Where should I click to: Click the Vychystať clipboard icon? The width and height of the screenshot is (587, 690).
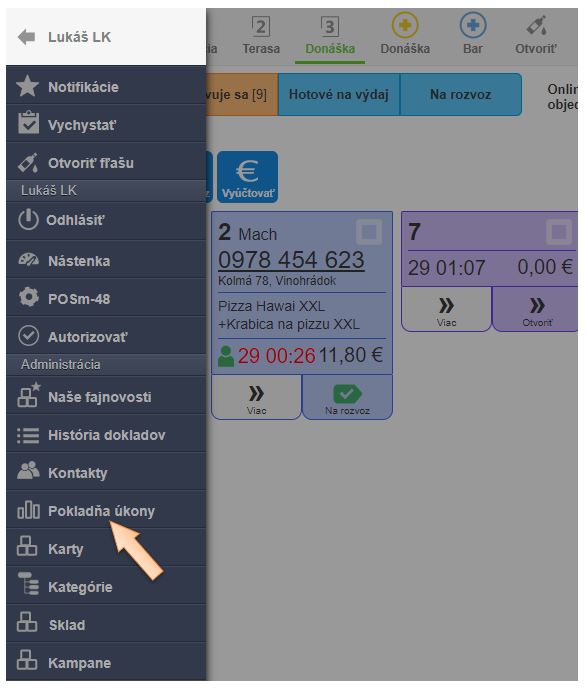coord(28,122)
